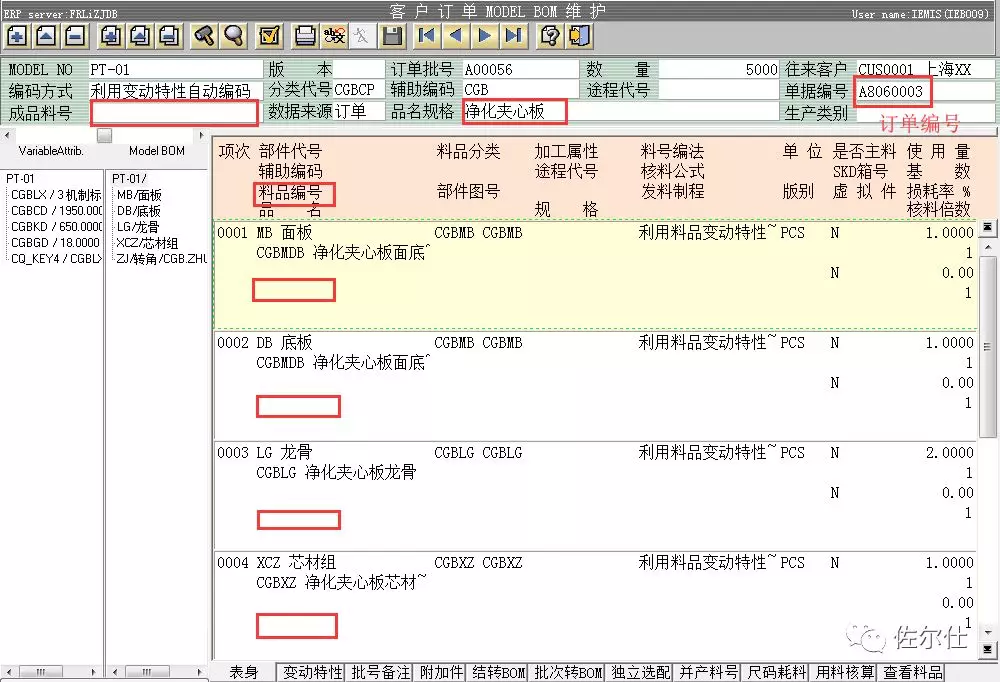Click the 编码方式 field 利用变动特性自动编码

(x=176, y=91)
